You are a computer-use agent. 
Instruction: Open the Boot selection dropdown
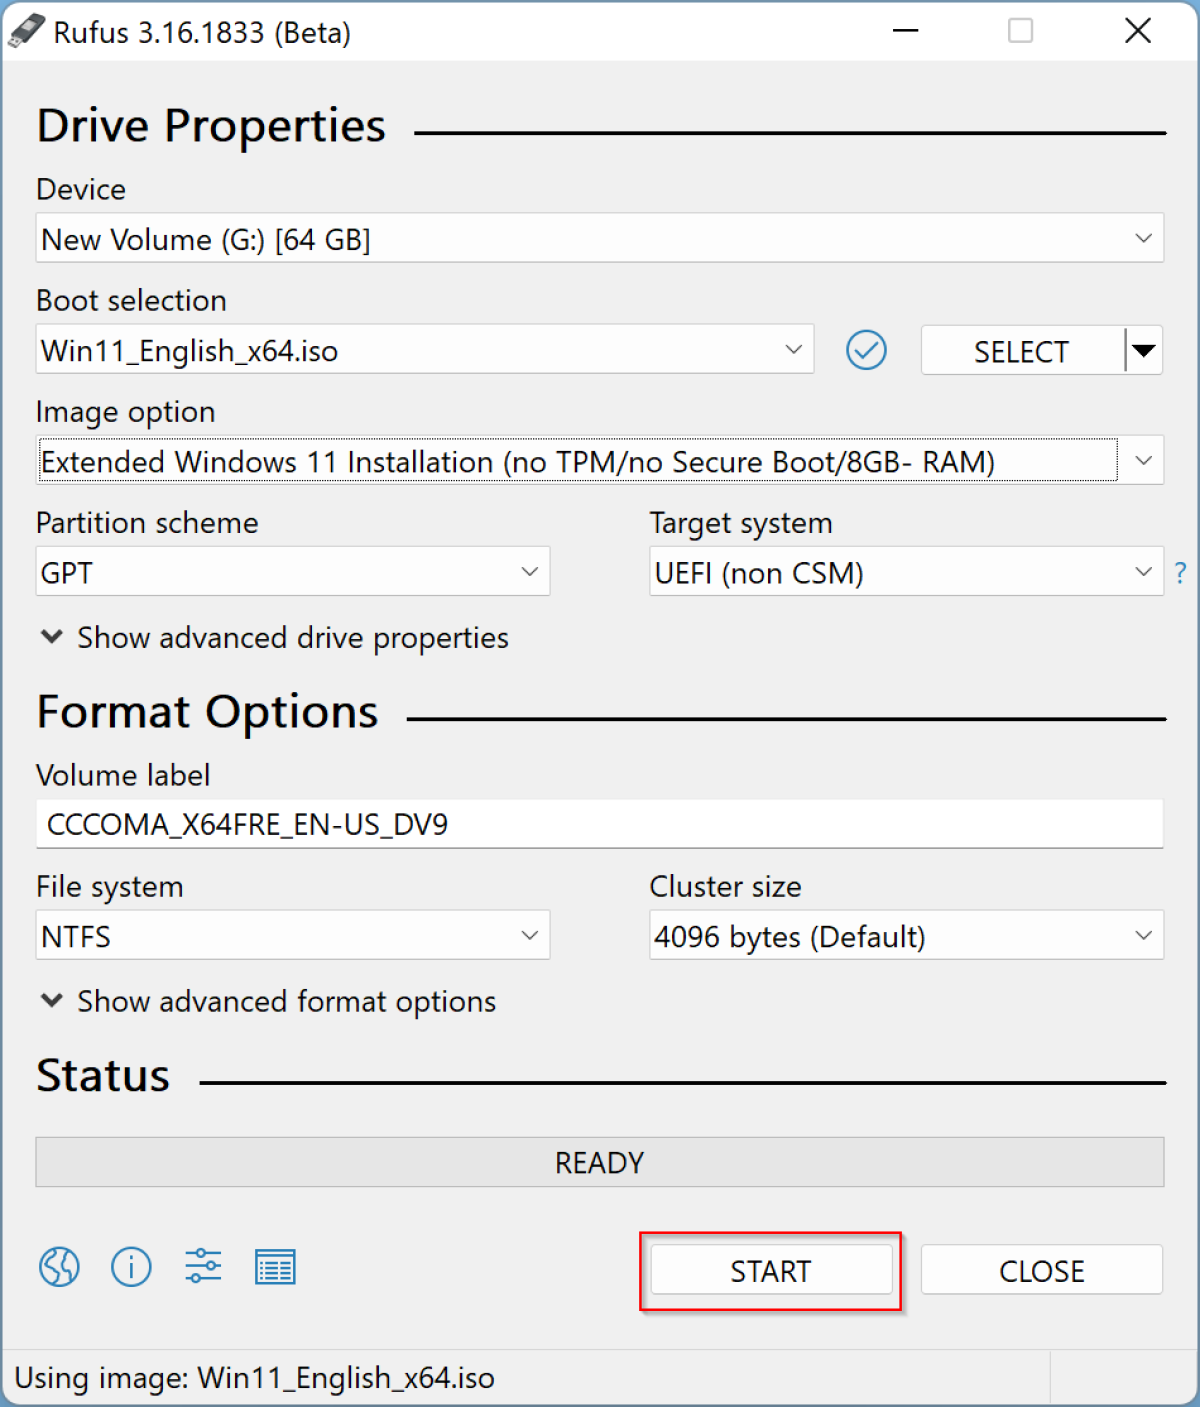tap(425, 349)
